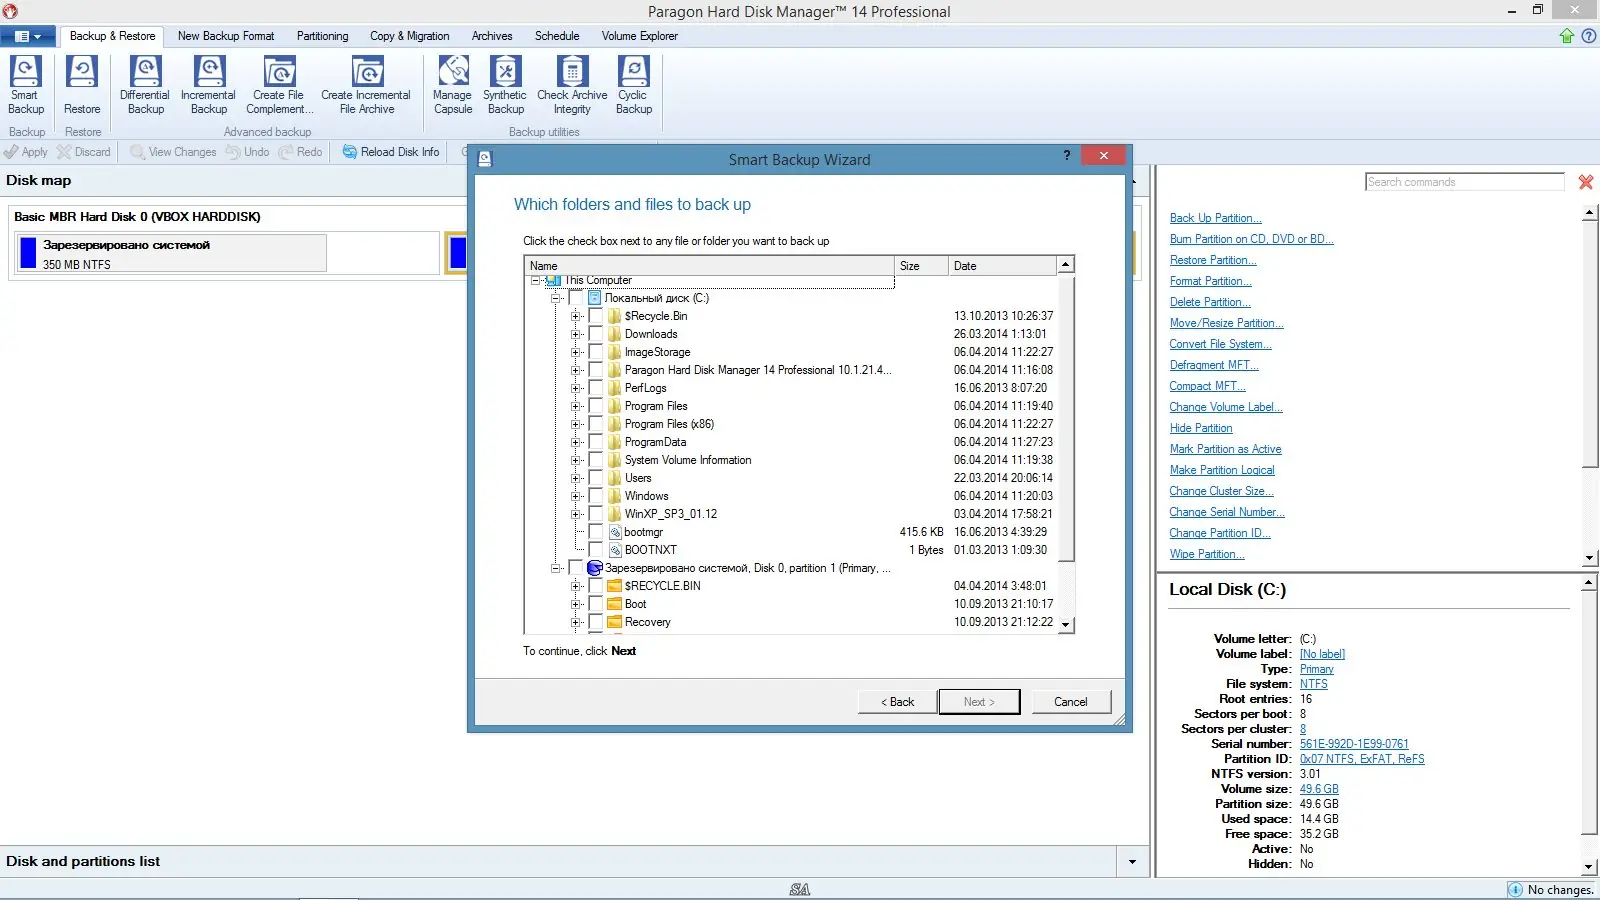Check the Recovery folder checkbox
This screenshot has width=1600, height=900.
(x=595, y=622)
